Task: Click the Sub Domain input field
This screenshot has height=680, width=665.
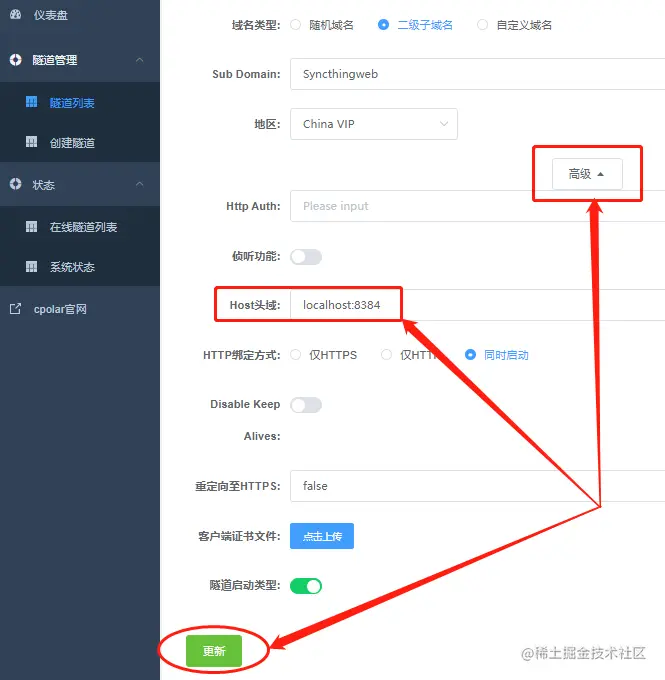Action: (x=477, y=74)
